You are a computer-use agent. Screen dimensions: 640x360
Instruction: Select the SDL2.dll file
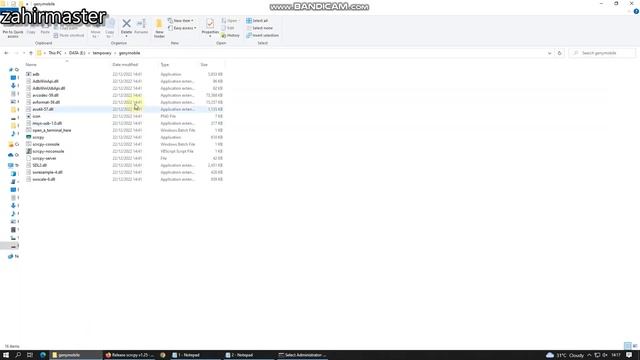tap(40, 165)
